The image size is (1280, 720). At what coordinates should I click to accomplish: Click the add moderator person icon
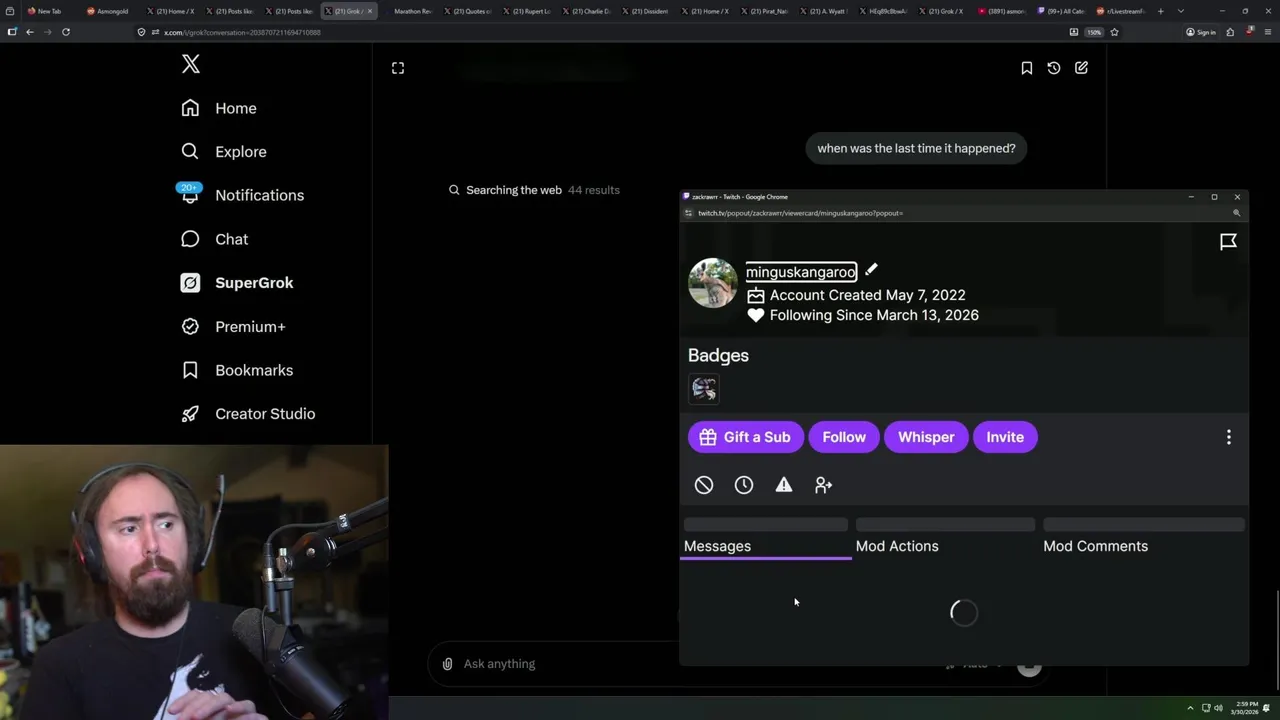823,485
